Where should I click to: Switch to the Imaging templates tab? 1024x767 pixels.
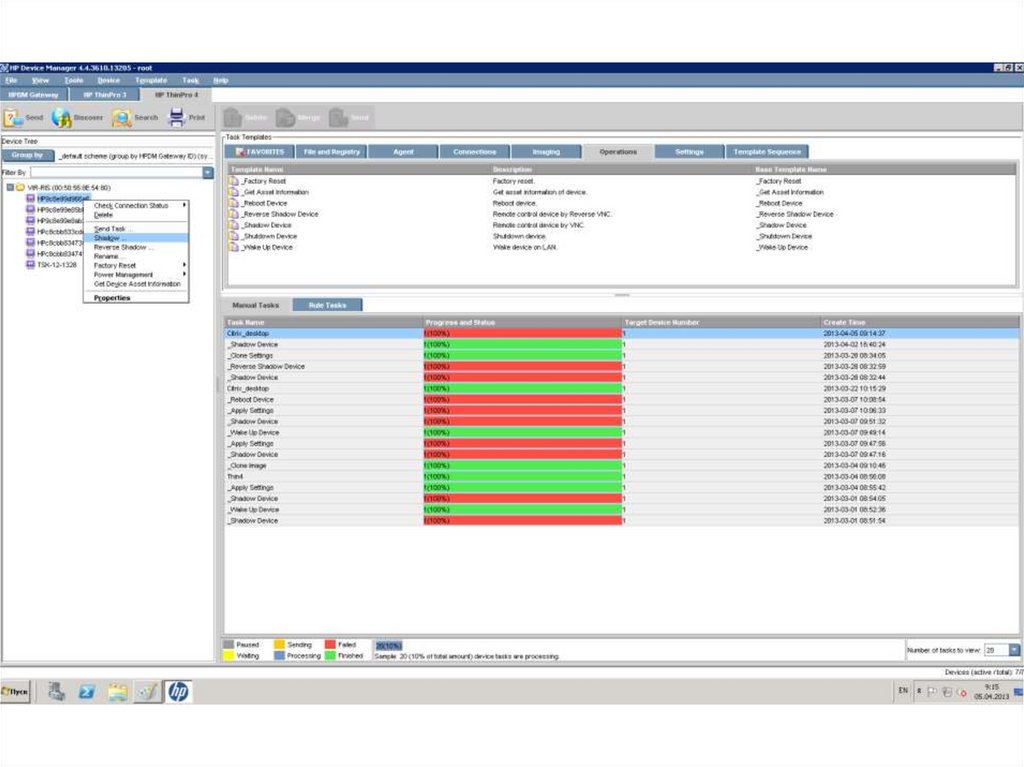pos(546,152)
